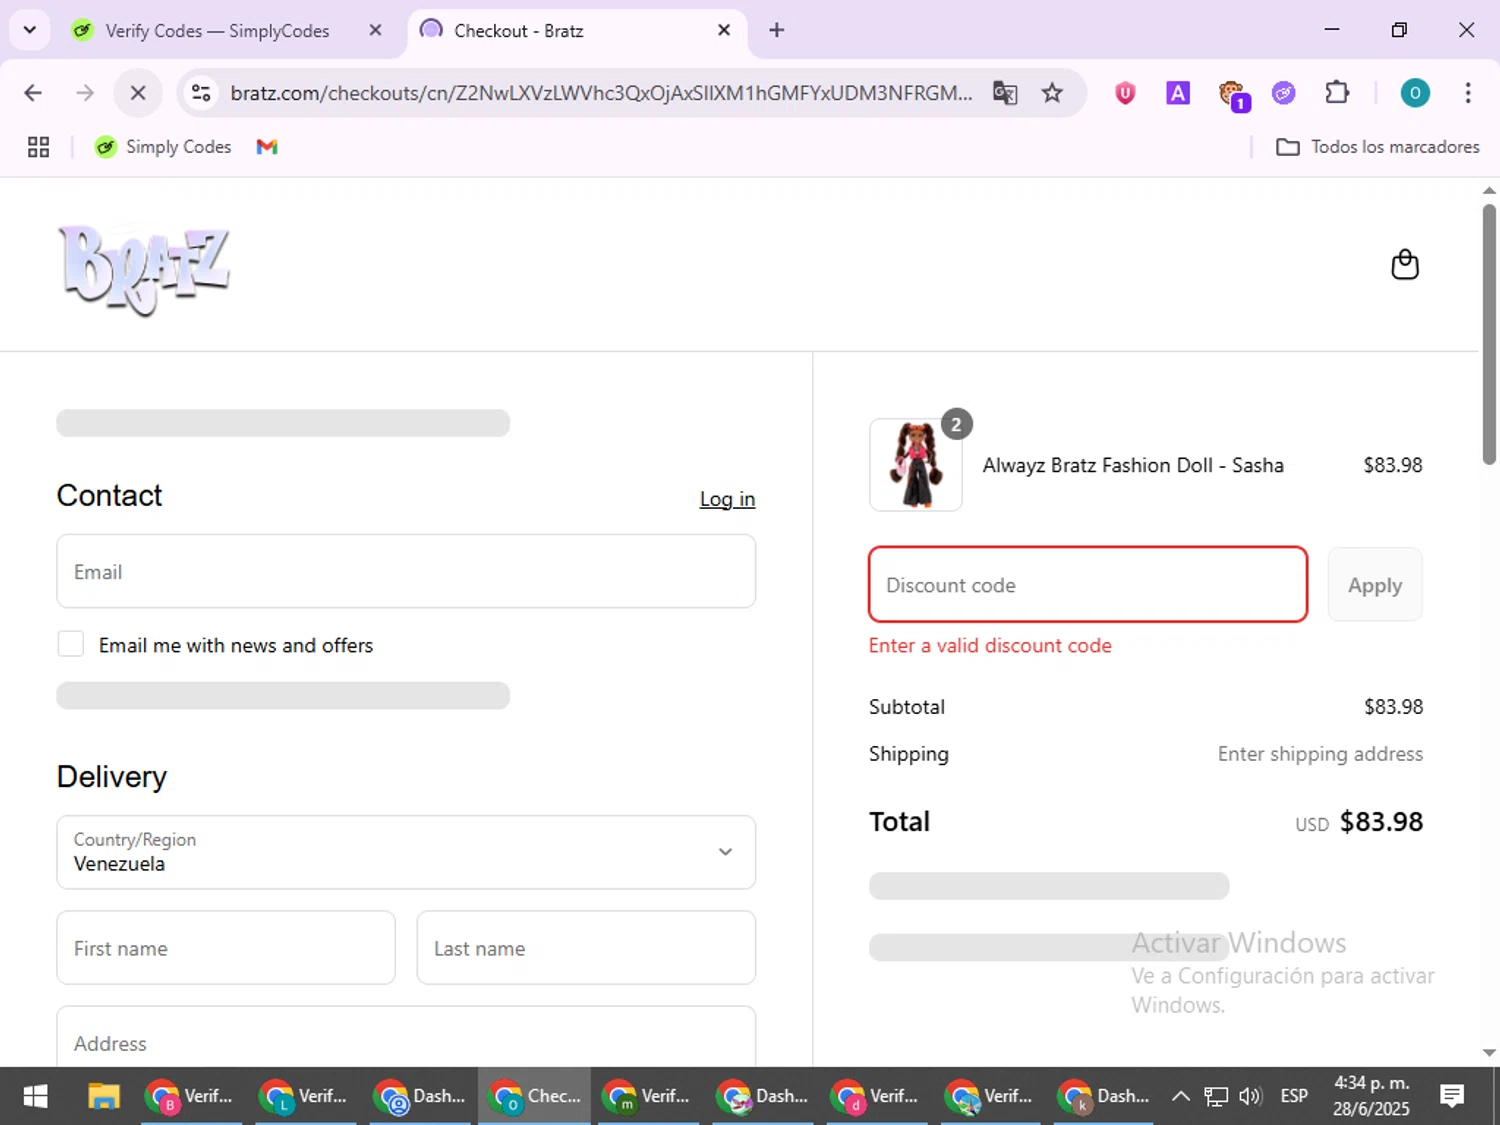Open the Chrome three-dot menu
Viewport: 1500px width, 1125px height.
pos(1468,93)
